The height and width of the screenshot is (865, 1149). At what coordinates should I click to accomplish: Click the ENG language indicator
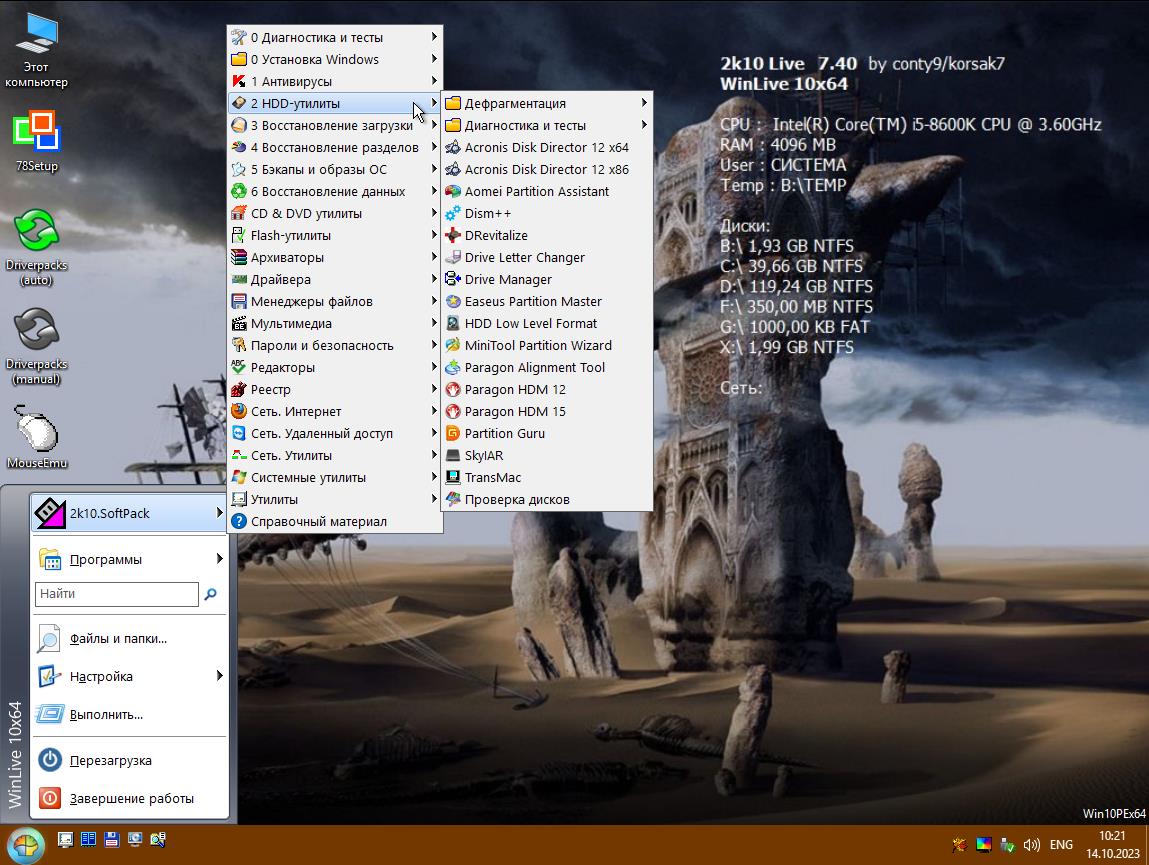tap(1061, 845)
